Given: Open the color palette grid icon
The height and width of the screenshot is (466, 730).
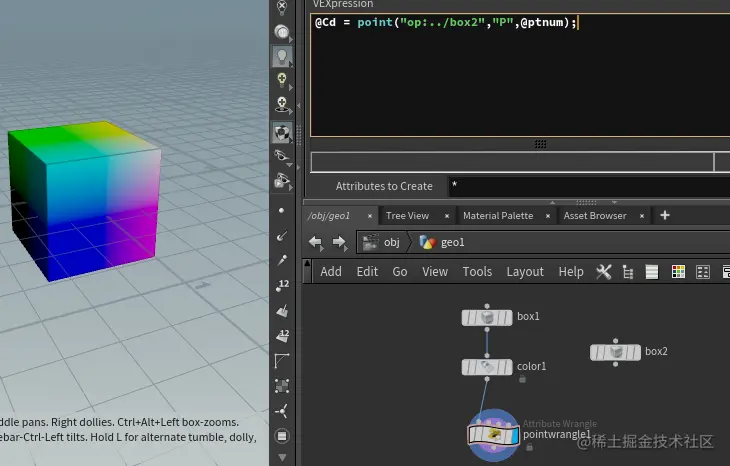Looking at the screenshot, I should [678, 272].
